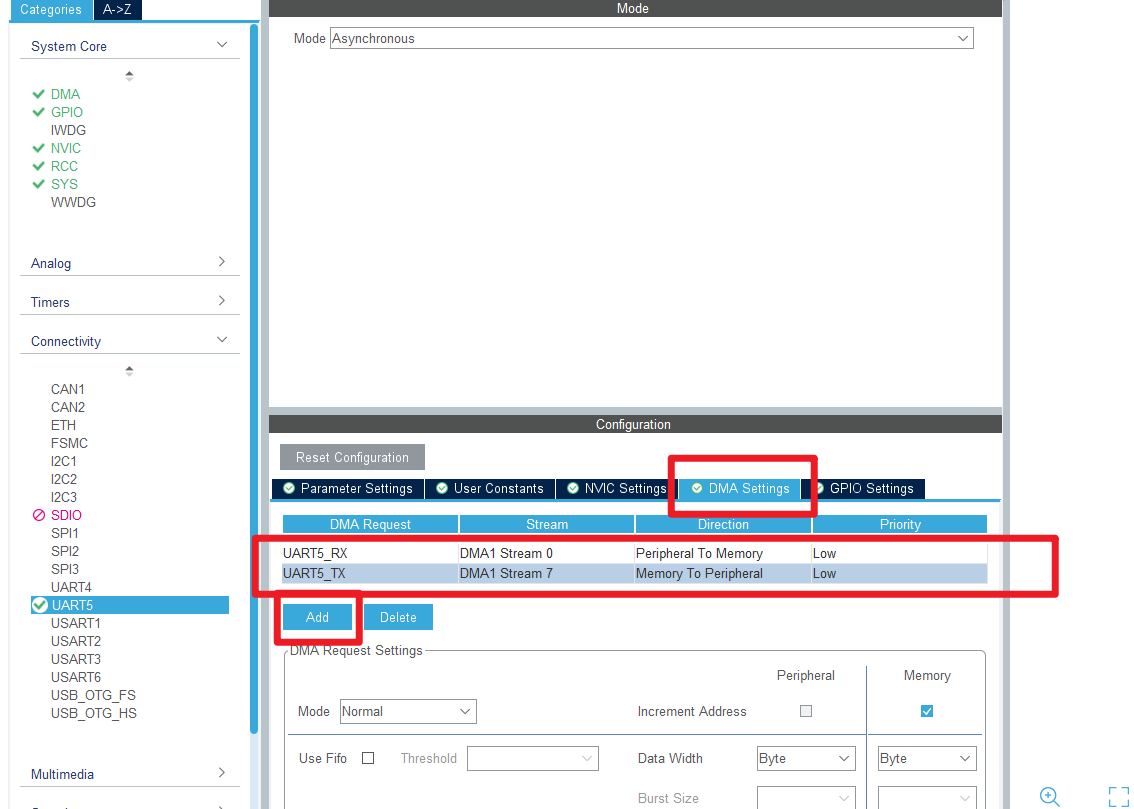1134x809 pixels.
Task: Click the Stream column header
Action: (x=547, y=524)
